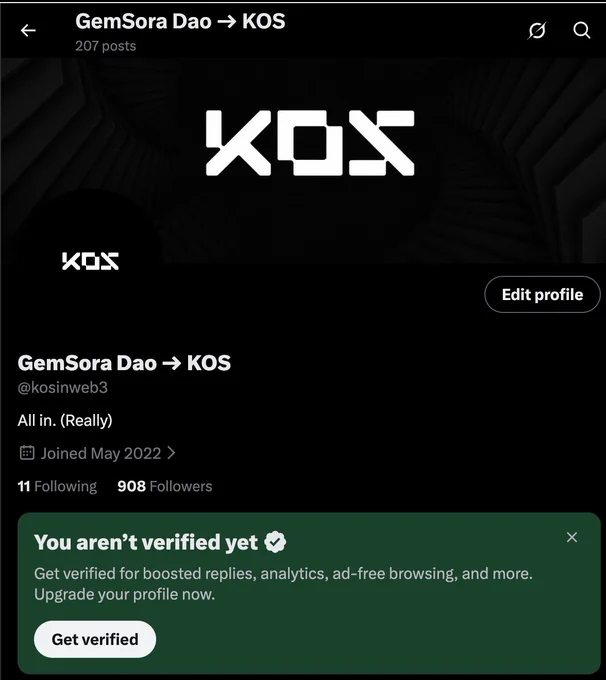606x680 pixels.
Task: Open the Grok circle-slash icon in the header
Action: tap(537, 30)
